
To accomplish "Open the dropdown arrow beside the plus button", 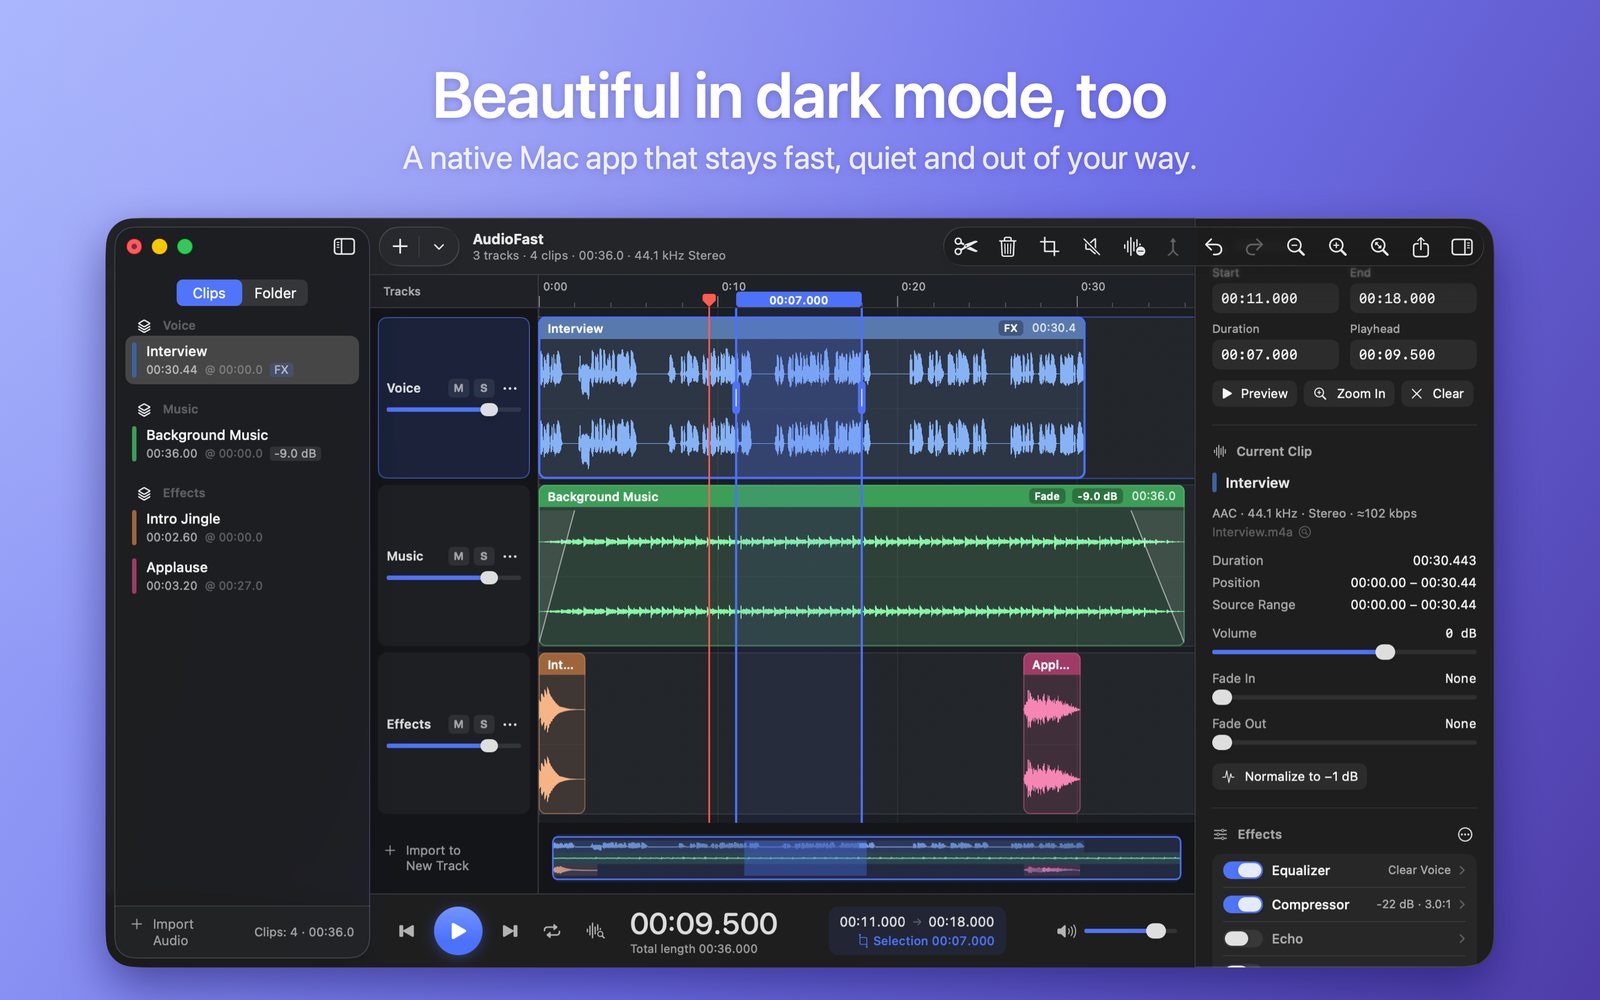I will [439, 247].
